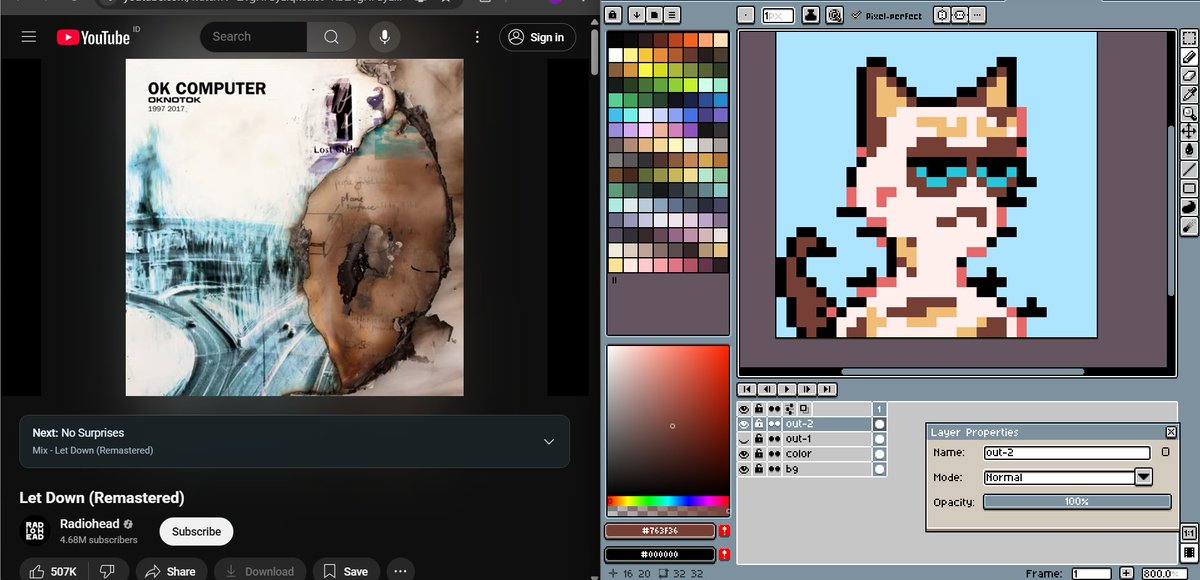The image size is (1200, 580).
Task: Click the Share button
Action: coord(171,571)
